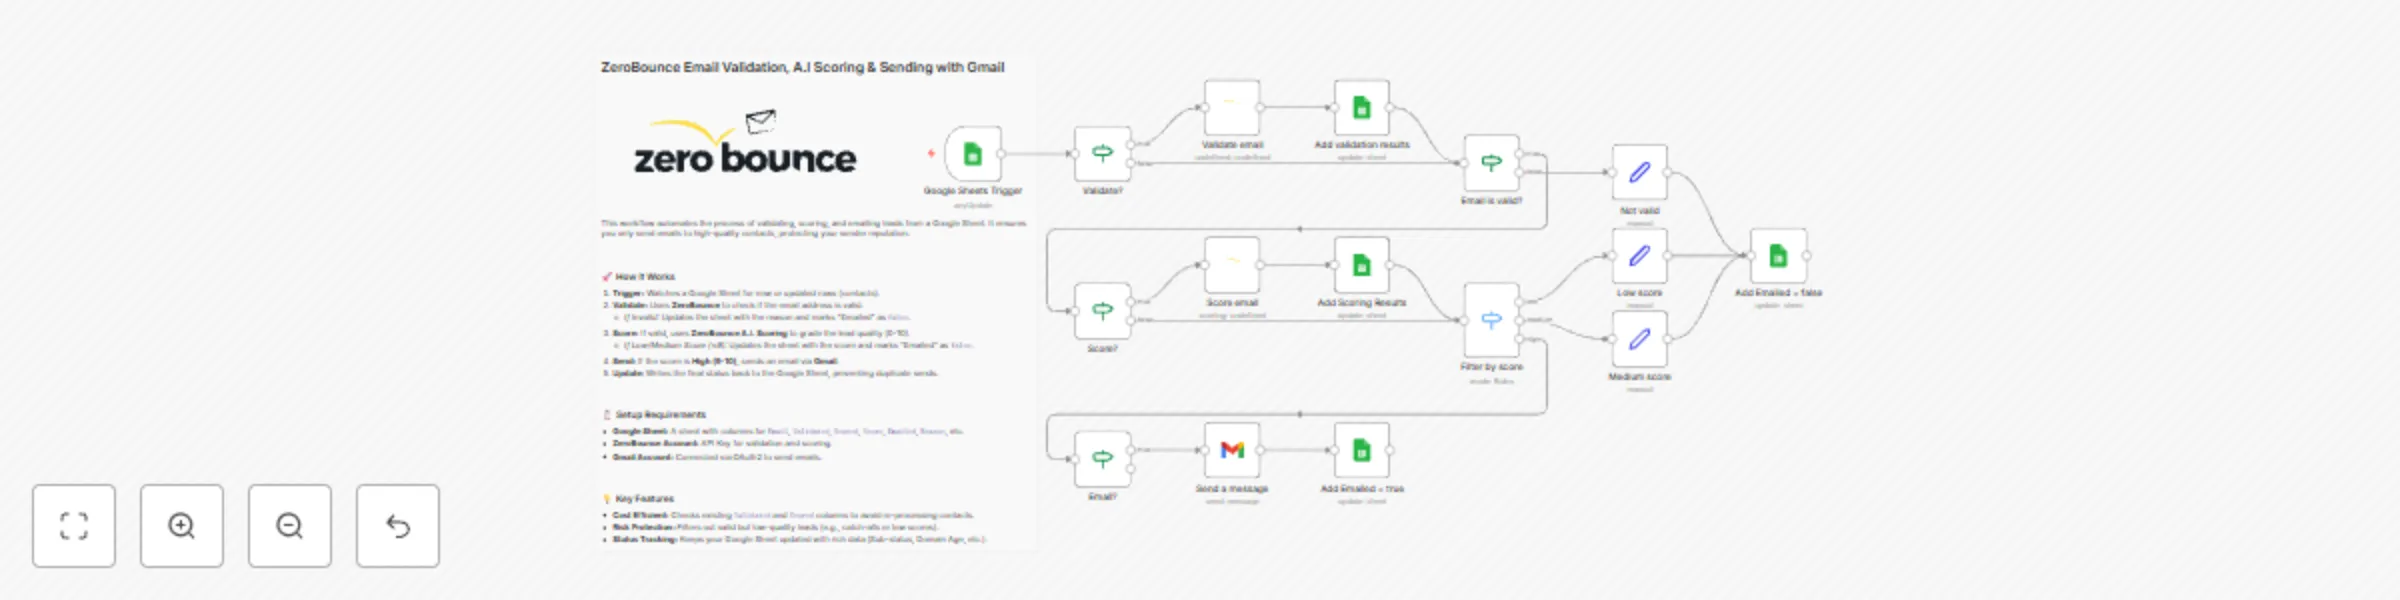Select the Score? if node
Screen dimensions: 2400x600
[x=1102, y=311]
